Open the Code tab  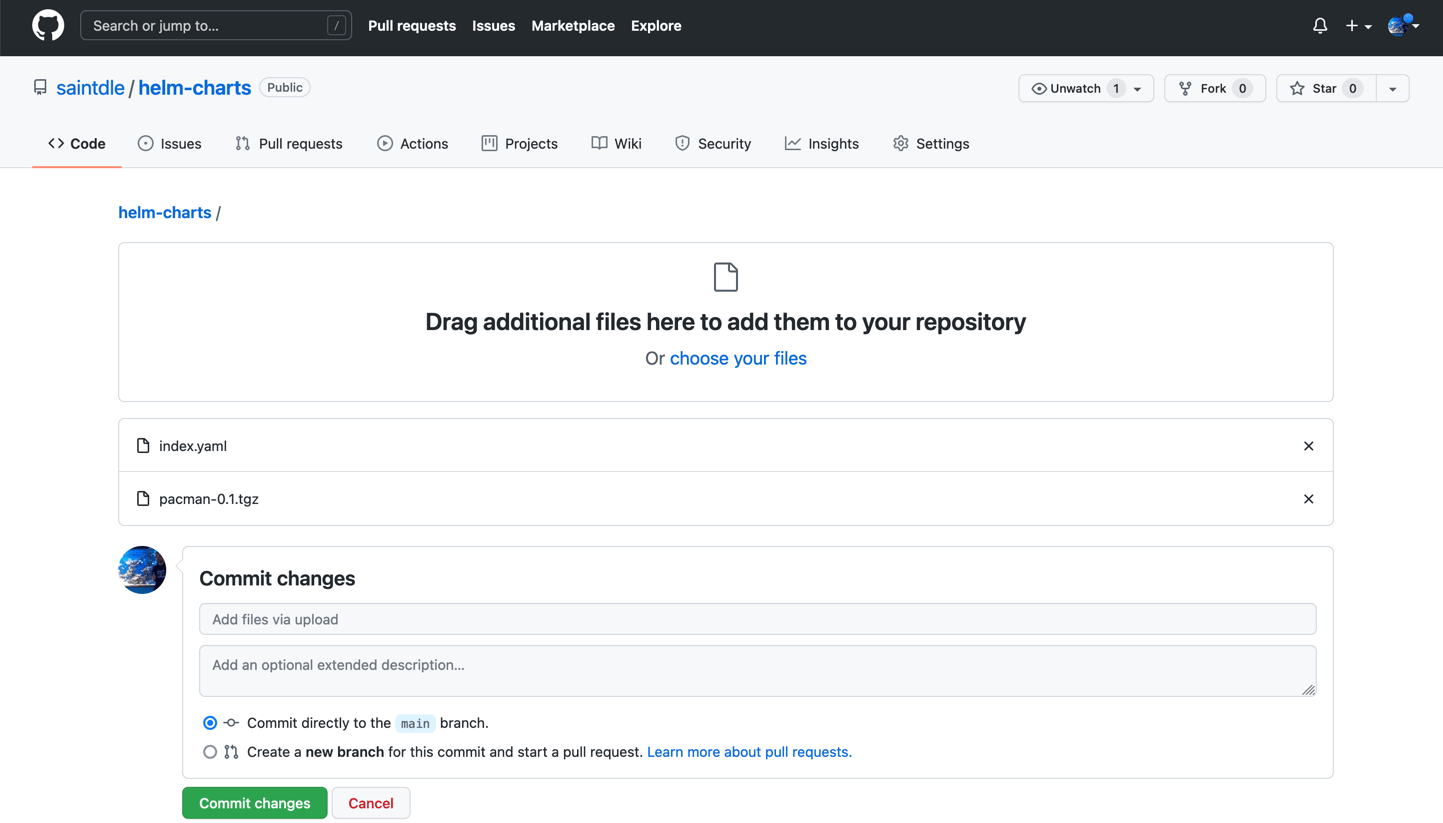click(x=77, y=144)
